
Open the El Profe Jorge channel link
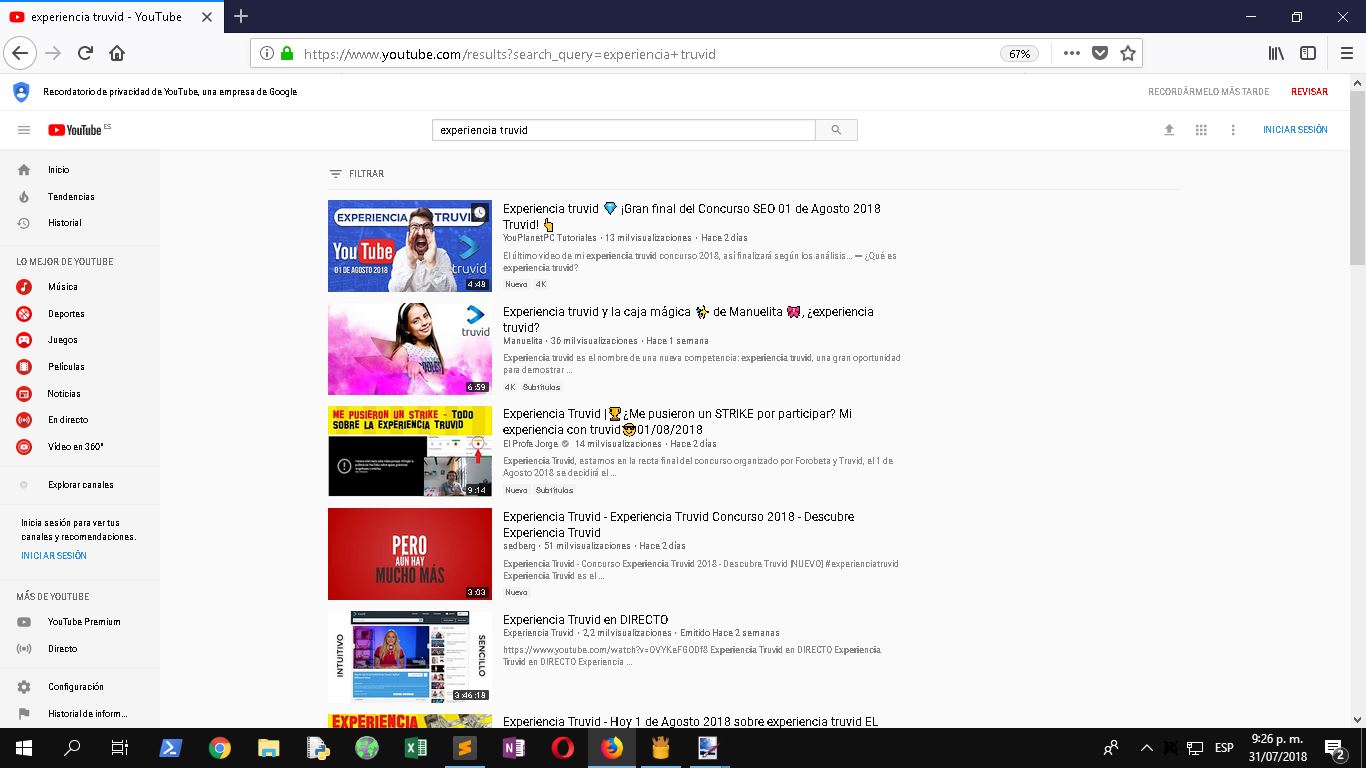pyautogui.click(x=531, y=444)
